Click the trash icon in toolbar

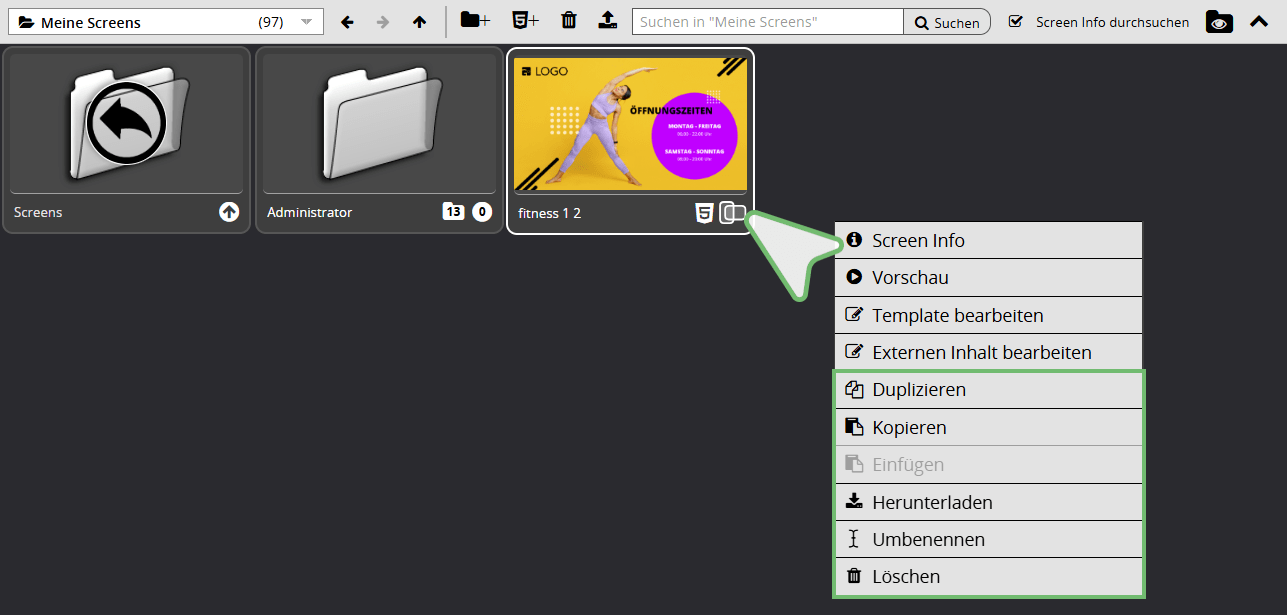pos(569,21)
